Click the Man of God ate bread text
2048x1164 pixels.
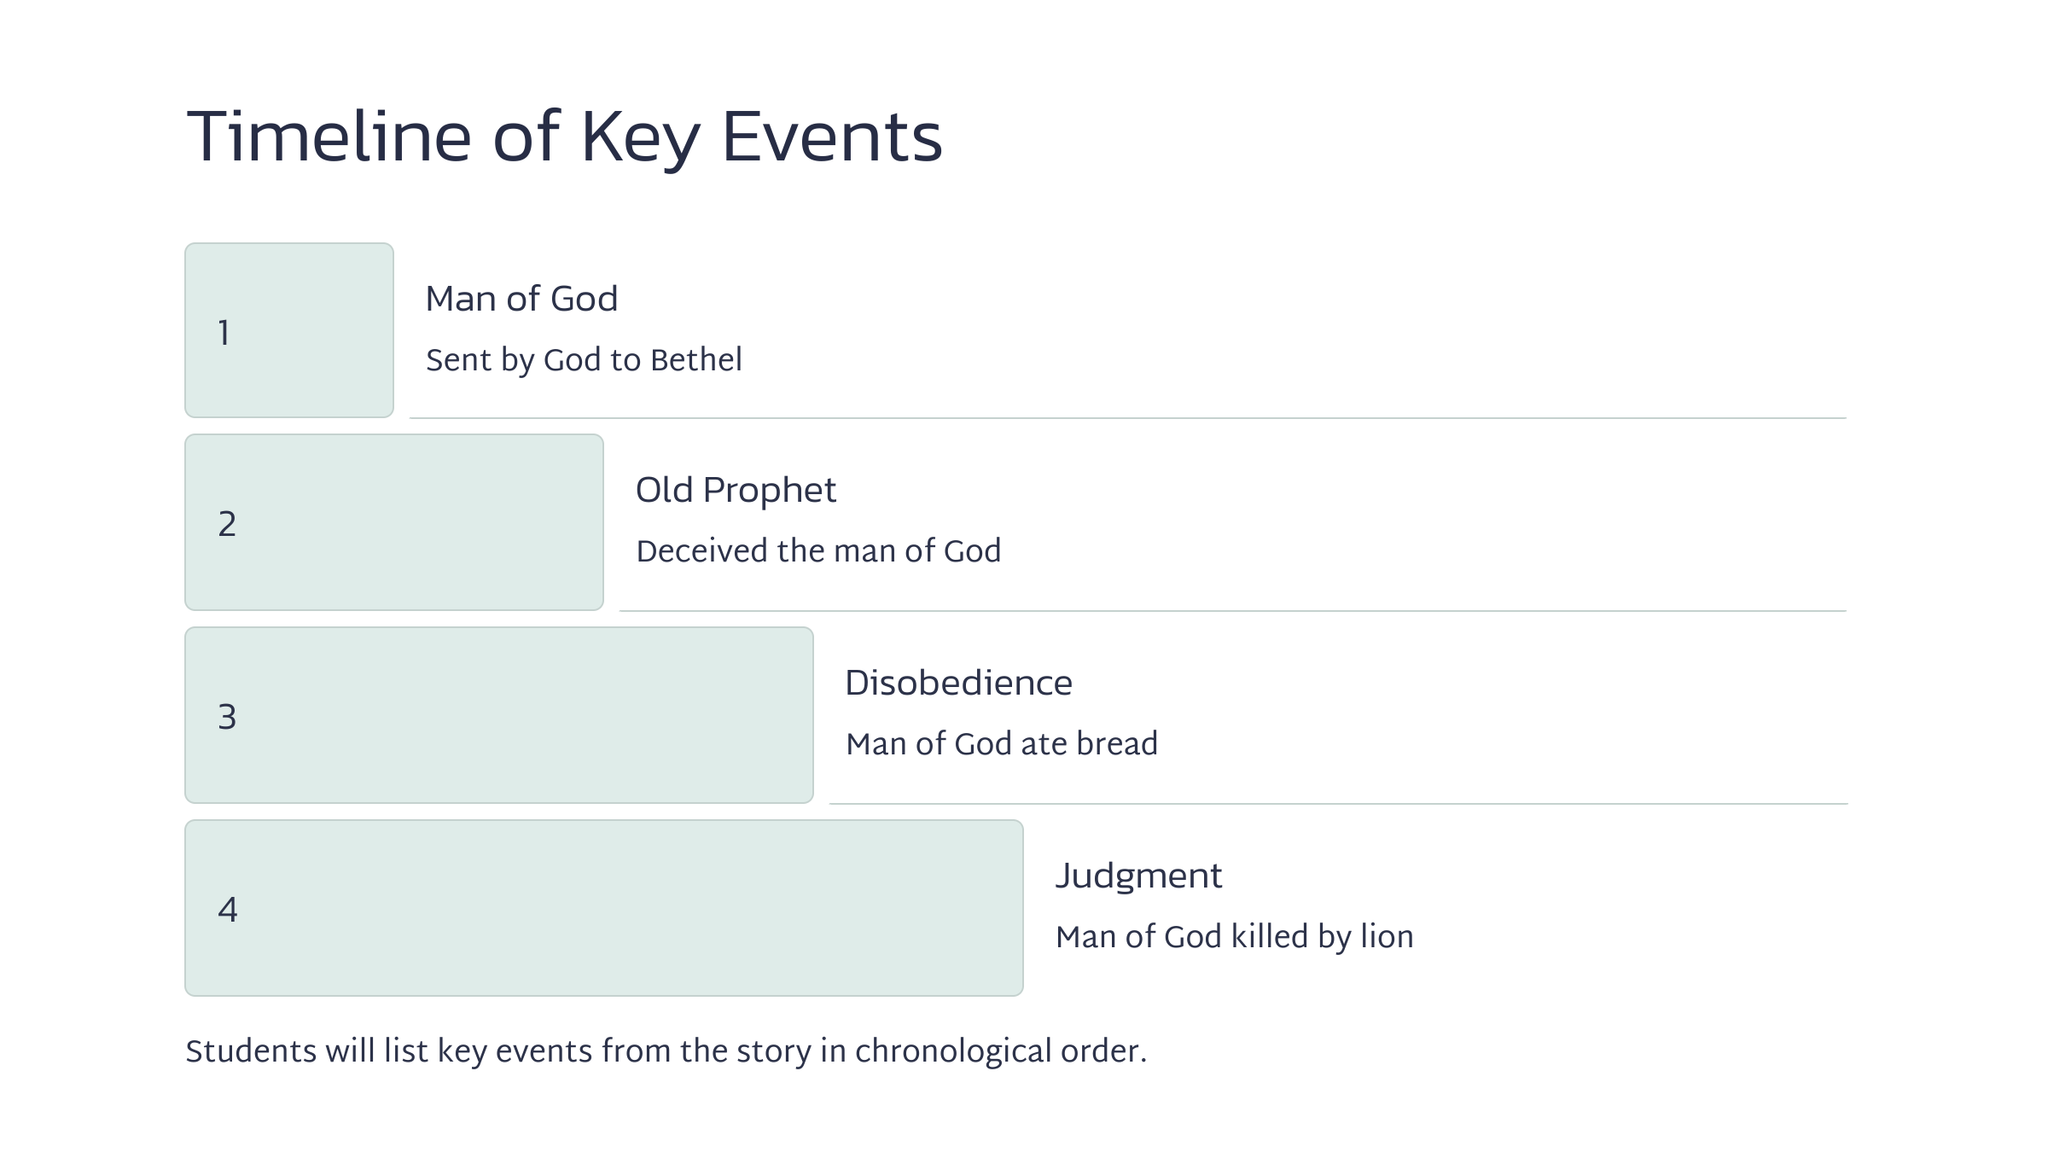1001,744
